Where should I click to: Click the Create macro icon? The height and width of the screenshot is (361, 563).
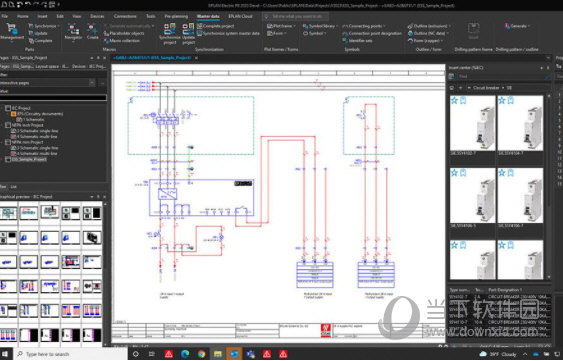point(92,28)
